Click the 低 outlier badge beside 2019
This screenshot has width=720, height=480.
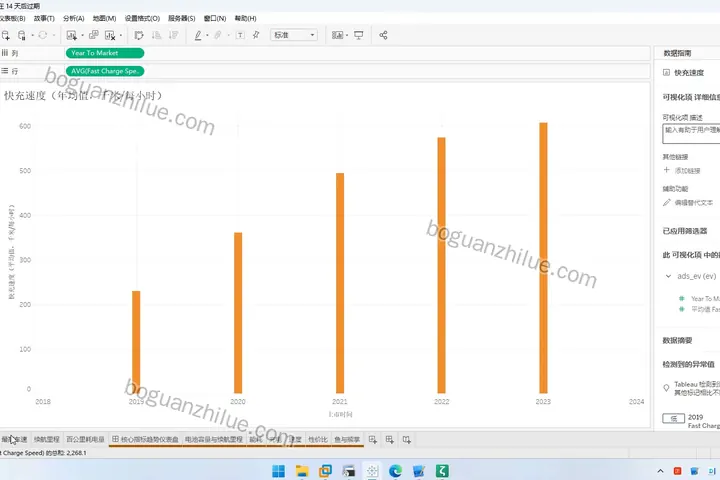674,418
